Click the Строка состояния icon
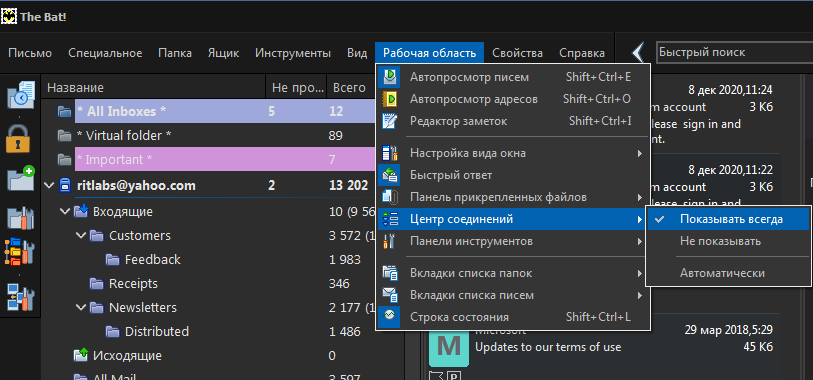 point(389,317)
